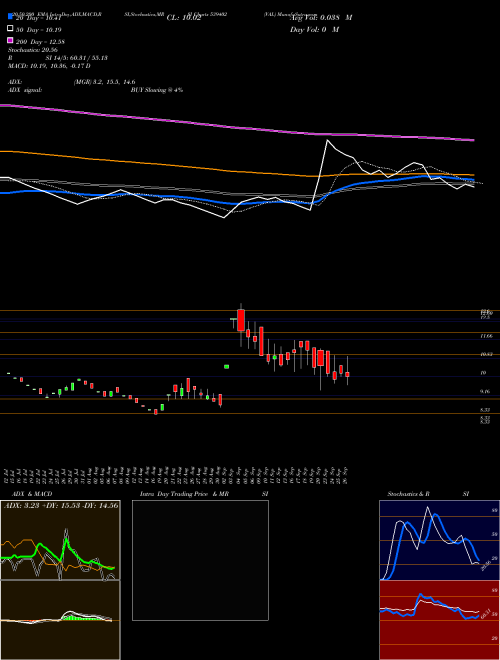Screen dimensions: 500x660
Task: Click the tall red candlestick at the price peak
Action: 241,320
